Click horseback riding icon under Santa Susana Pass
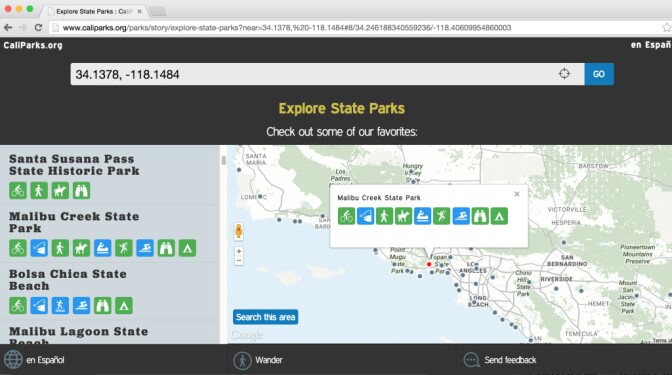Viewport: 672px width, 375px height. point(60,191)
